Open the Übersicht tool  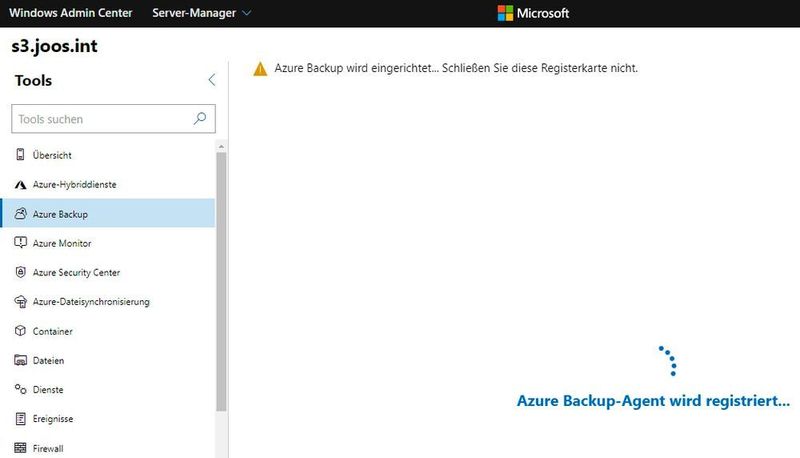point(108,155)
